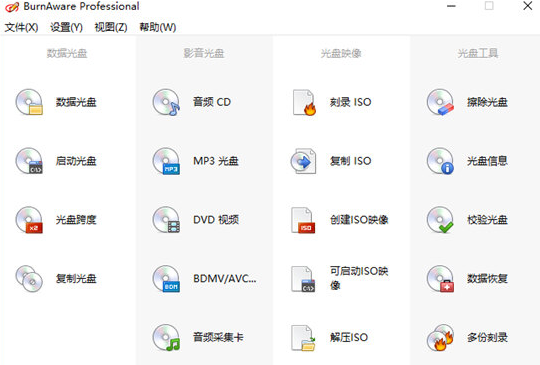Select the Span Disc (光盘跨度) x2 icon
This screenshot has width=540, height=365.
coord(29,220)
